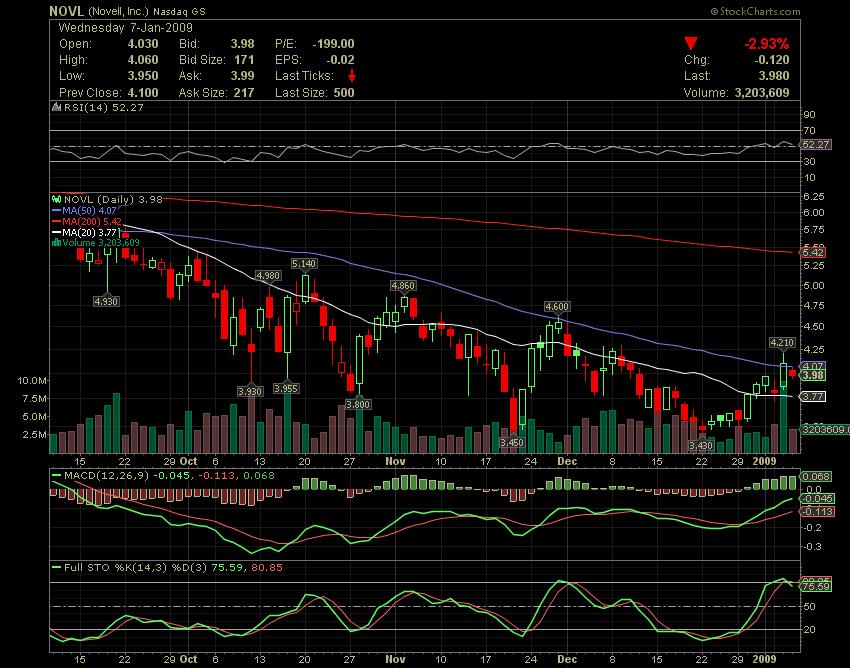The height and width of the screenshot is (668, 850).
Task: Click the -0.113 MACD signal axis tag
Action: (817, 511)
